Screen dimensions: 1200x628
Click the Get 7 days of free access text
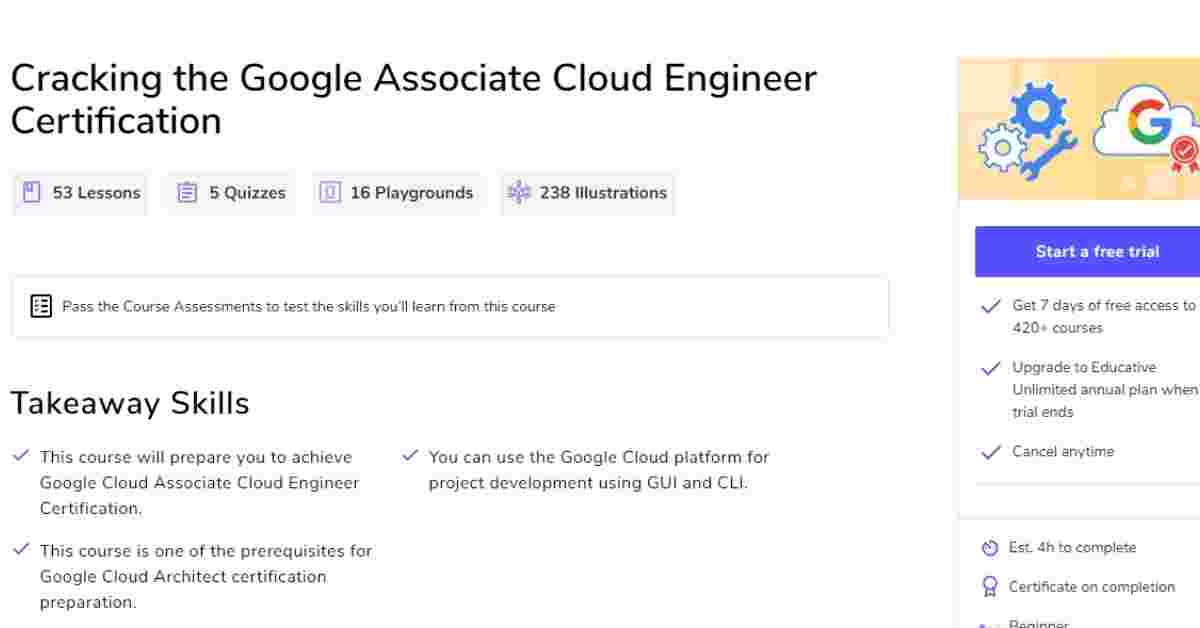tap(1105, 317)
